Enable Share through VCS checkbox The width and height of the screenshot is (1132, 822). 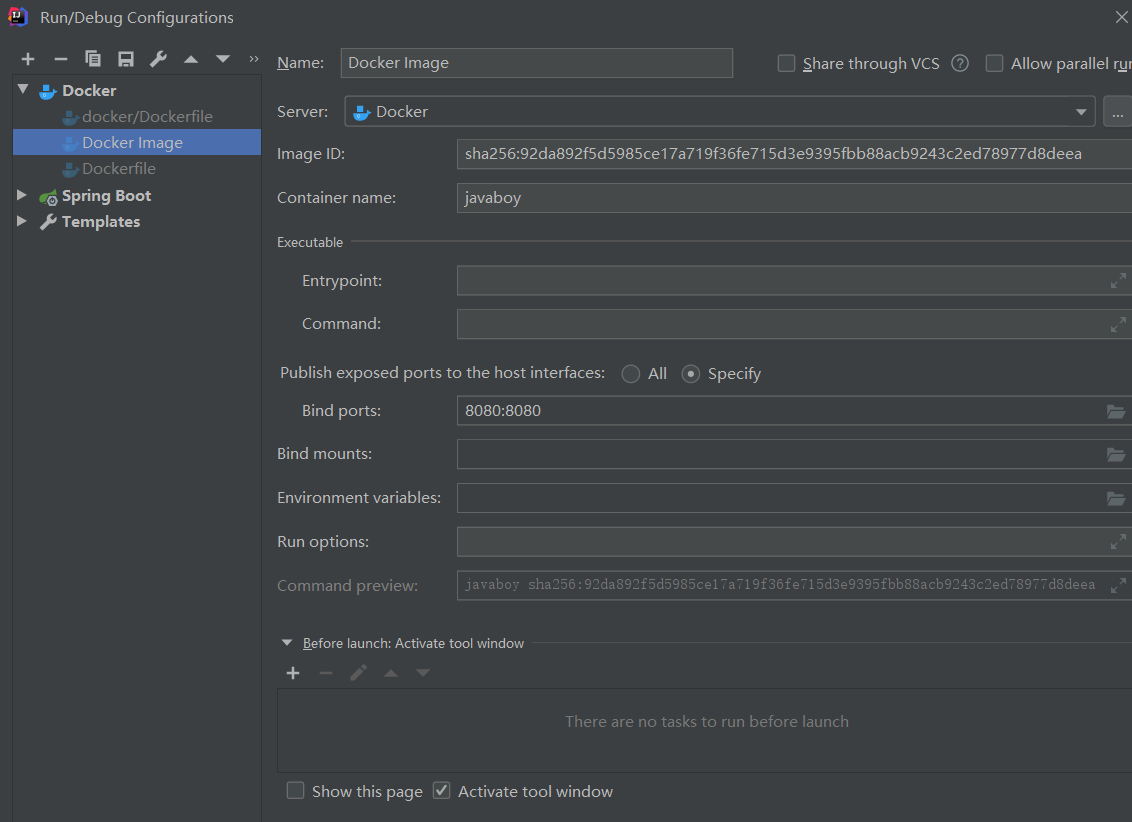click(787, 64)
